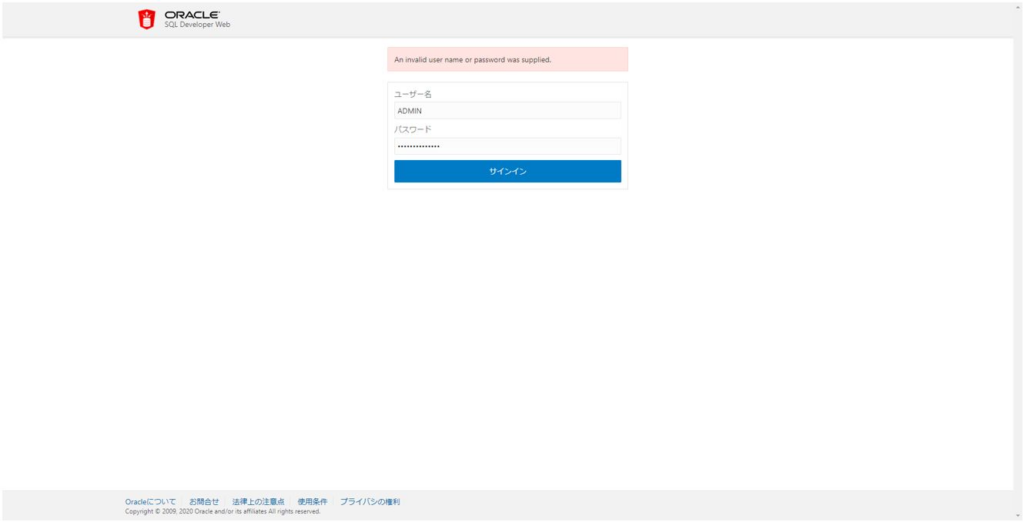The image size is (1024, 522).
Task: Click the invalid user name error banner
Action: (x=507, y=60)
